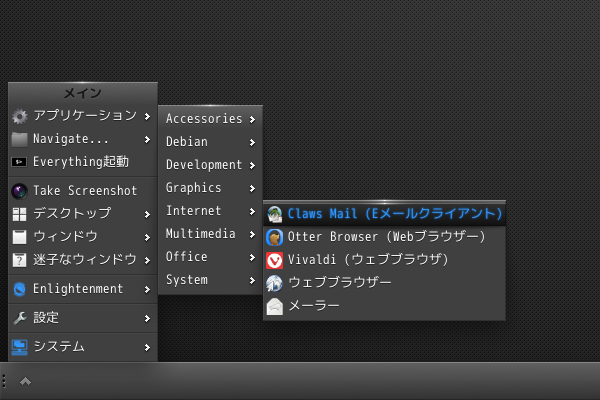Open the デスクトップ menu item
The width and height of the screenshot is (600, 400).
83,214
